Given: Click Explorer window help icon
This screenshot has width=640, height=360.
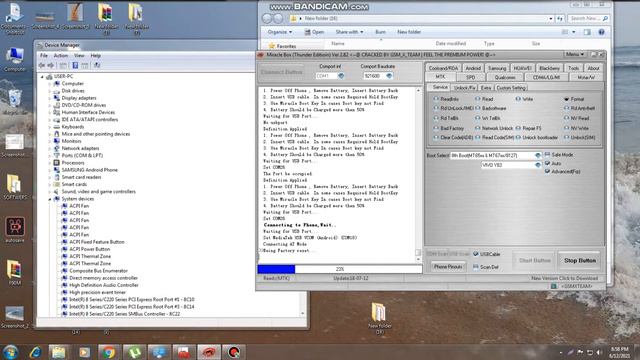Looking at the screenshot, I should (601, 32).
